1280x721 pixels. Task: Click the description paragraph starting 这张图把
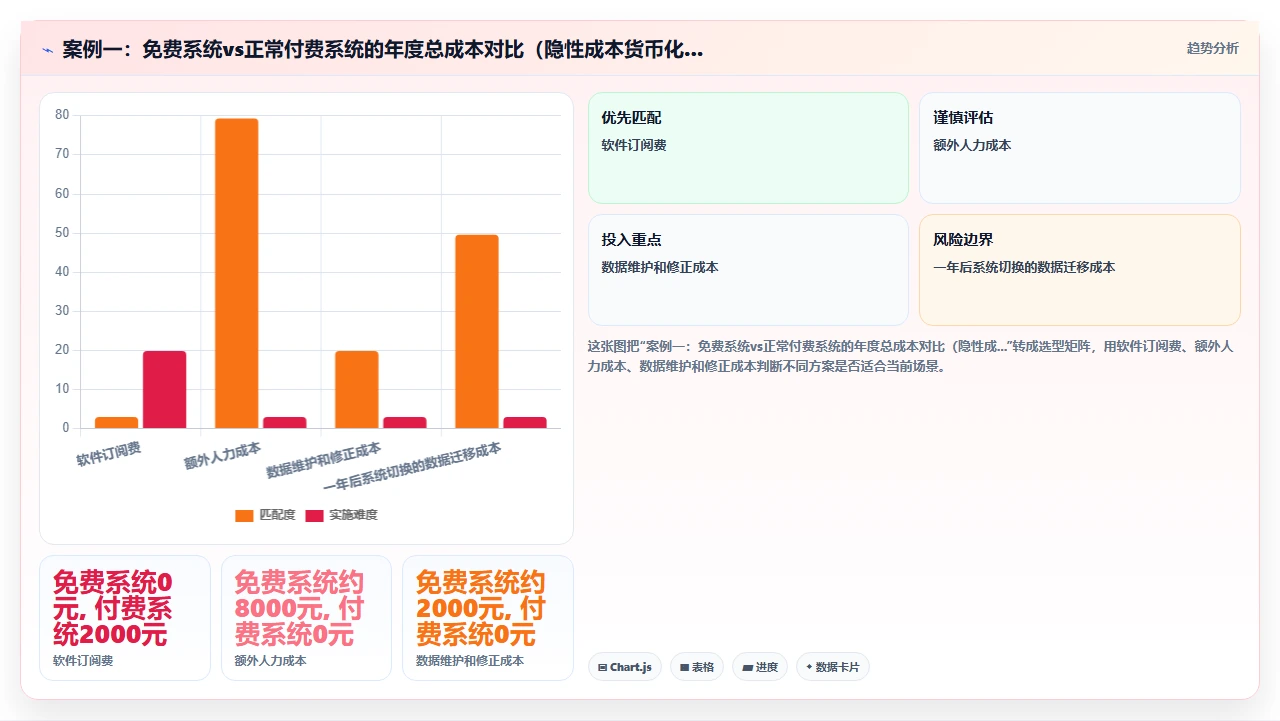pos(910,356)
